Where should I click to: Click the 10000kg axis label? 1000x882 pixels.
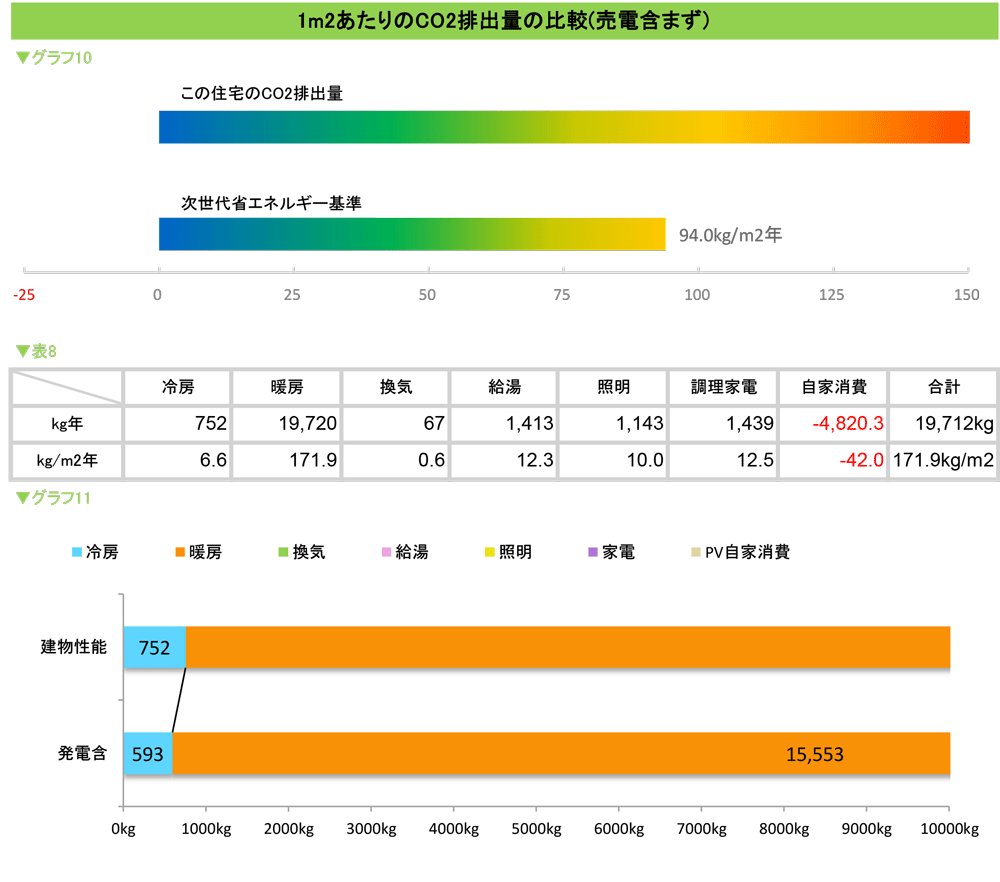point(950,829)
